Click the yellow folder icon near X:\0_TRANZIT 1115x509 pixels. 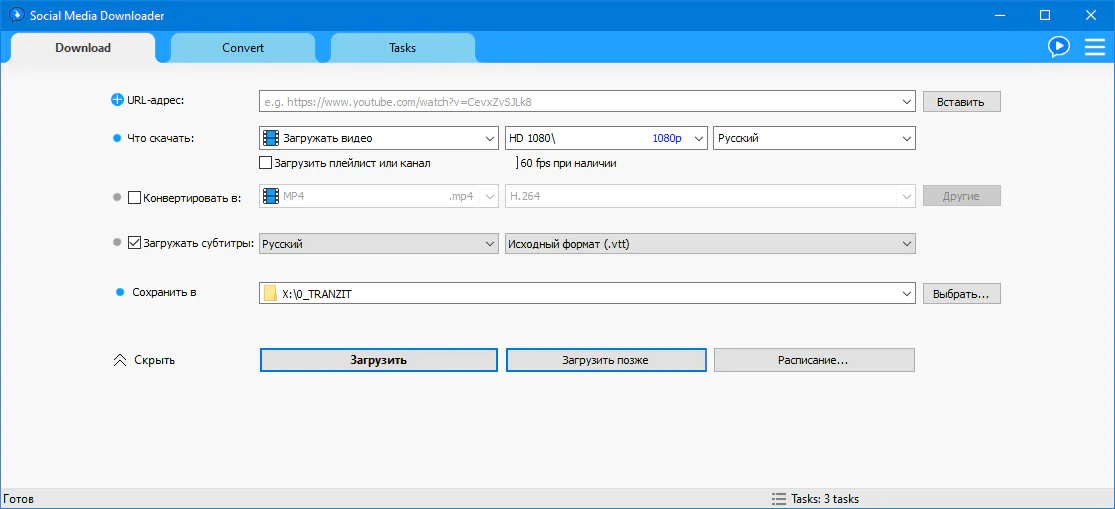(x=270, y=293)
